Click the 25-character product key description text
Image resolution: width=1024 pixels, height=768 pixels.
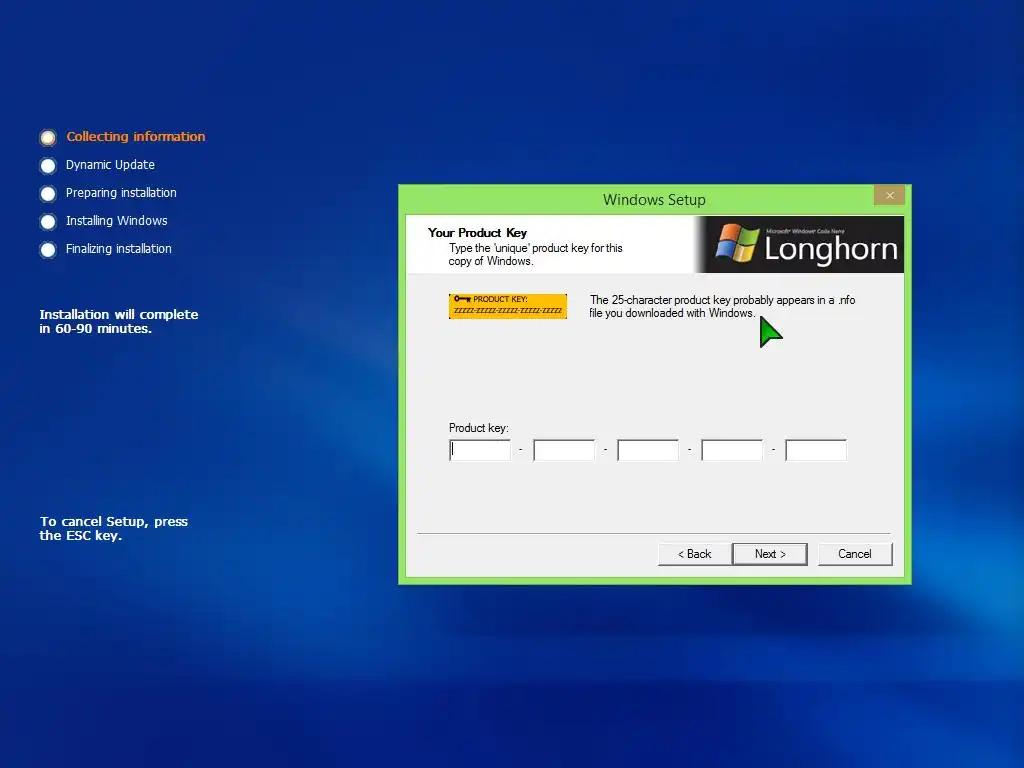pos(722,306)
